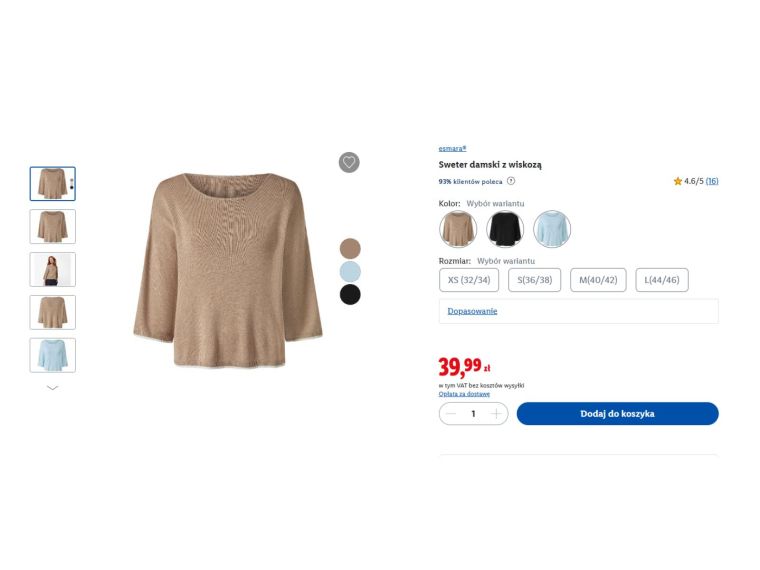Viewport: 760px width, 570px height.
Task: Choose size XS (32/34)
Action: pyautogui.click(x=469, y=280)
